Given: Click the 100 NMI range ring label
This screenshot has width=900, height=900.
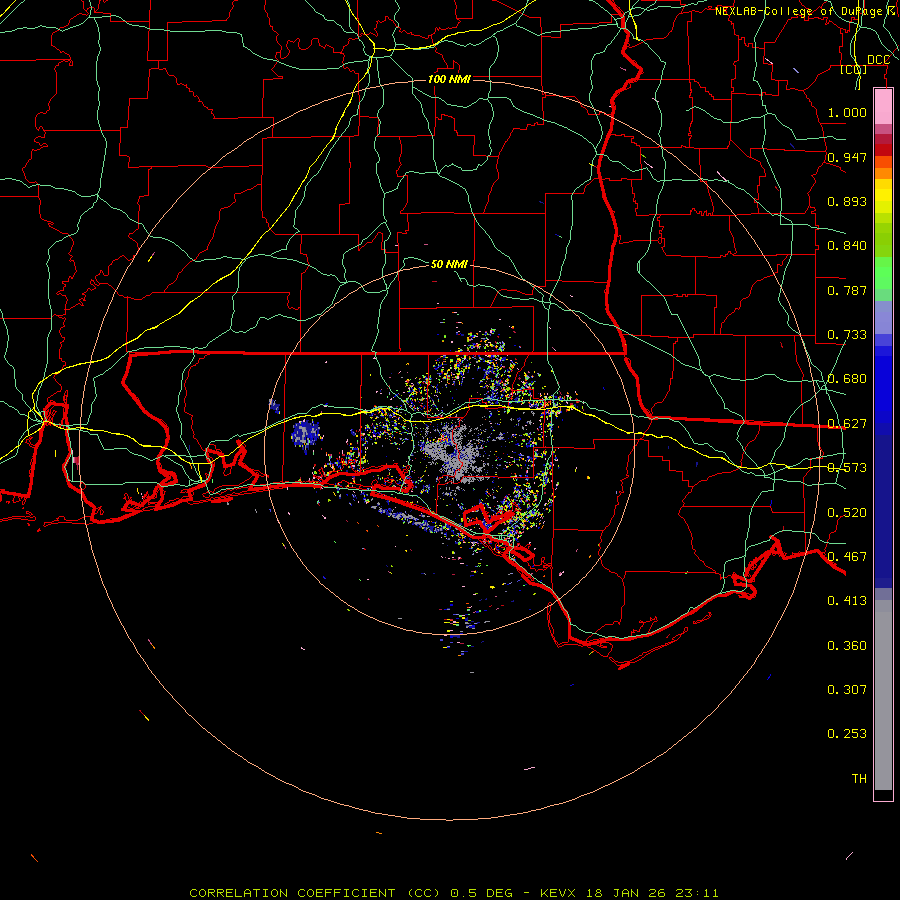Looking at the screenshot, I should pos(449,79).
